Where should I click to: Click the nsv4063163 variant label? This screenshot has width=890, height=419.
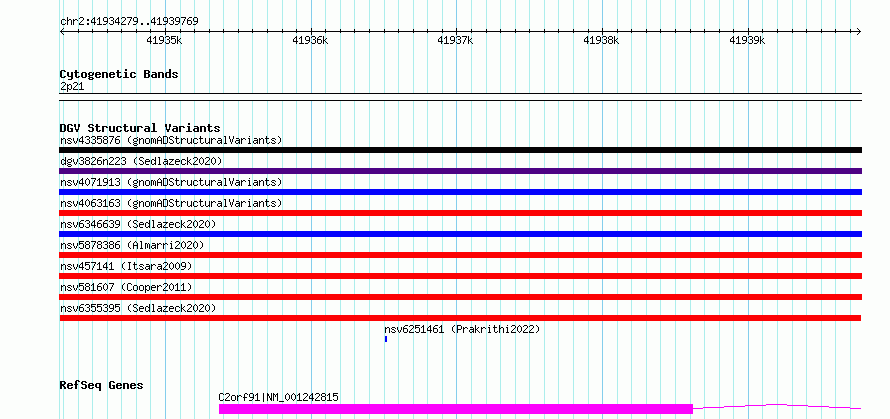(x=171, y=203)
